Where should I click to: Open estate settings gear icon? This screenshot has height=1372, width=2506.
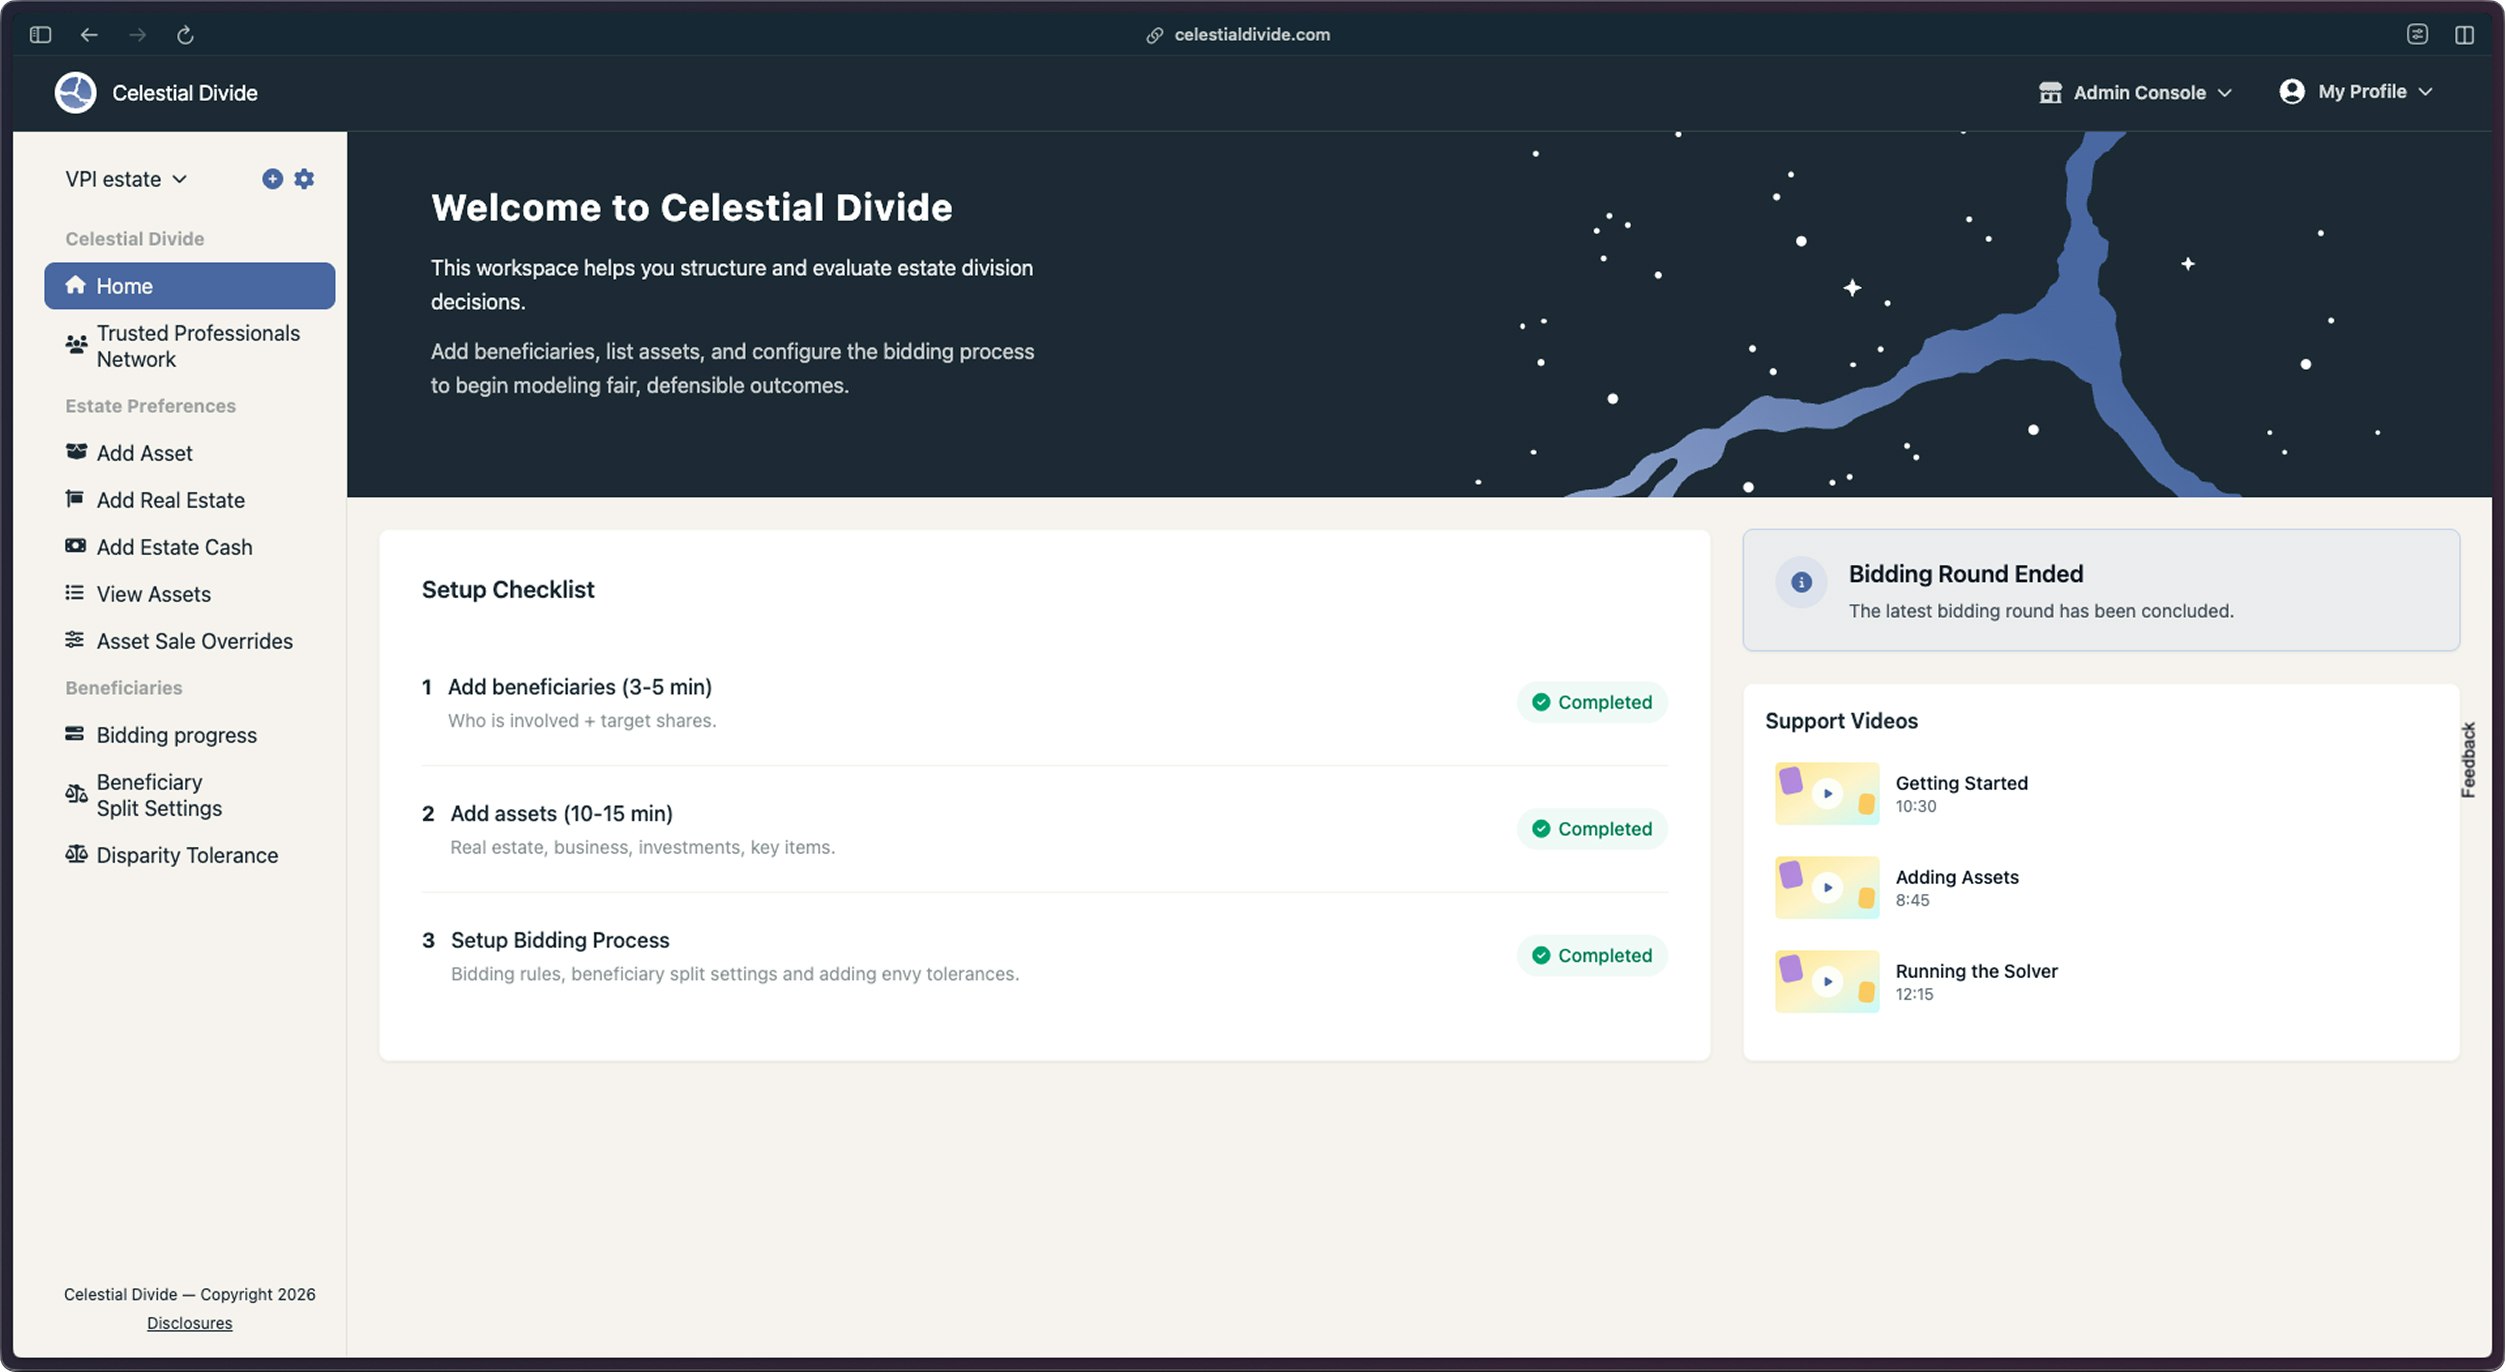click(304, 179)
